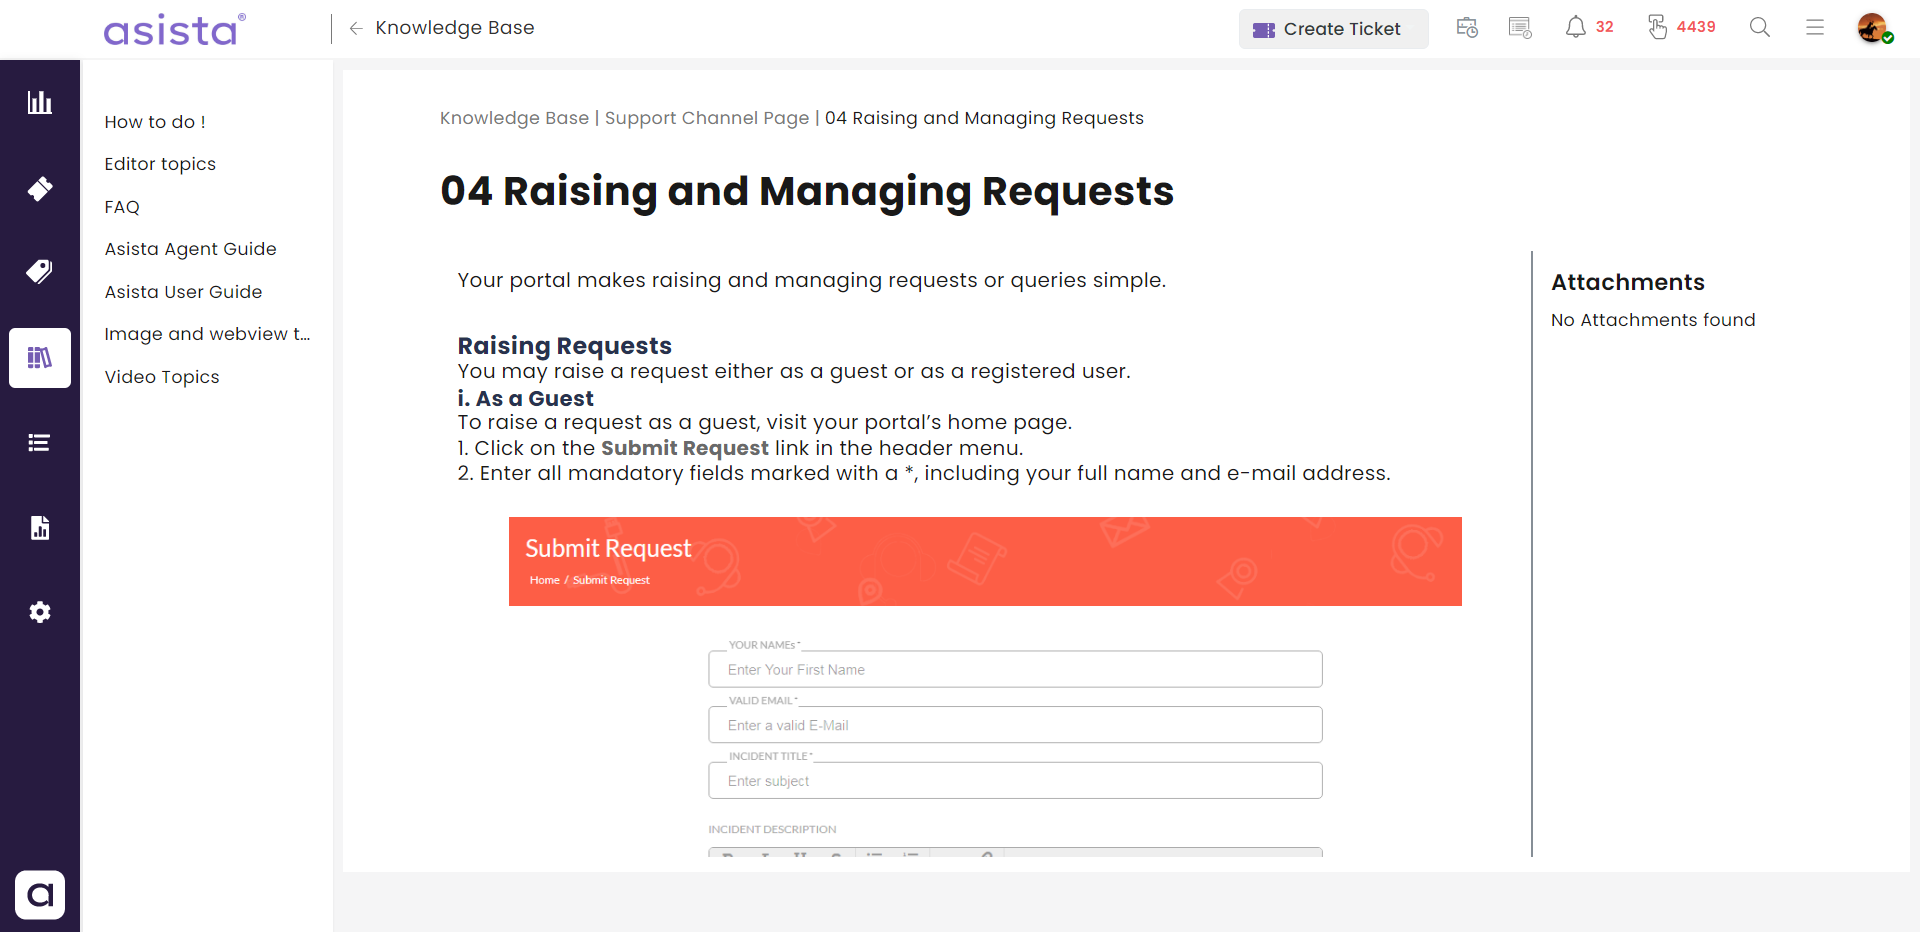1920x932 pixels.
Task: Open the dashboard chart icon in sidebar
Action: pyautogui.click(x=40, y=102)
